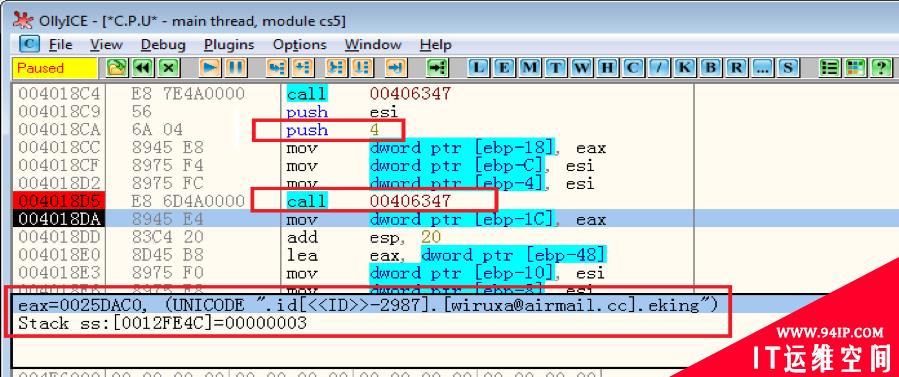Click the Restart program rewind icon

click(x=142, y=68)
